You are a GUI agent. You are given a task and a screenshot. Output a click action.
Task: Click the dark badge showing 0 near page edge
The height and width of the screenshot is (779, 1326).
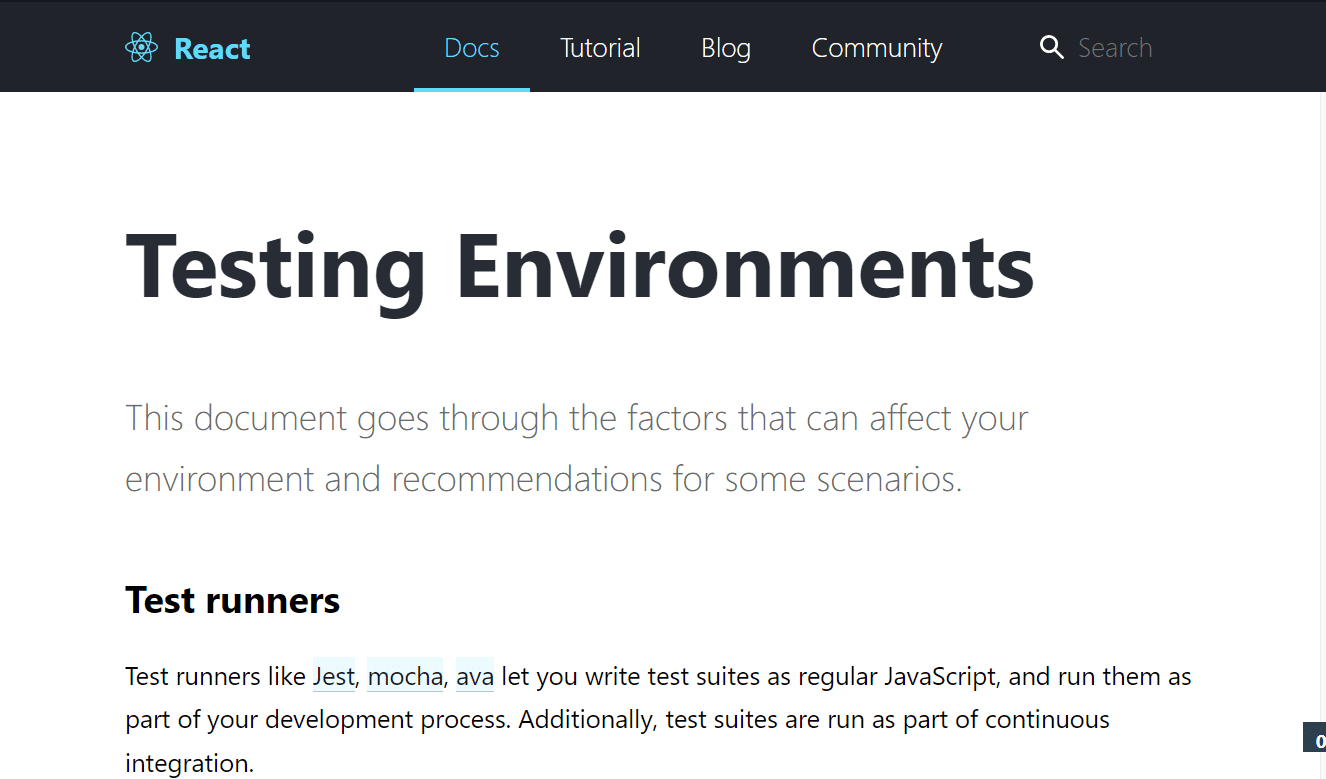[1315, 736]
